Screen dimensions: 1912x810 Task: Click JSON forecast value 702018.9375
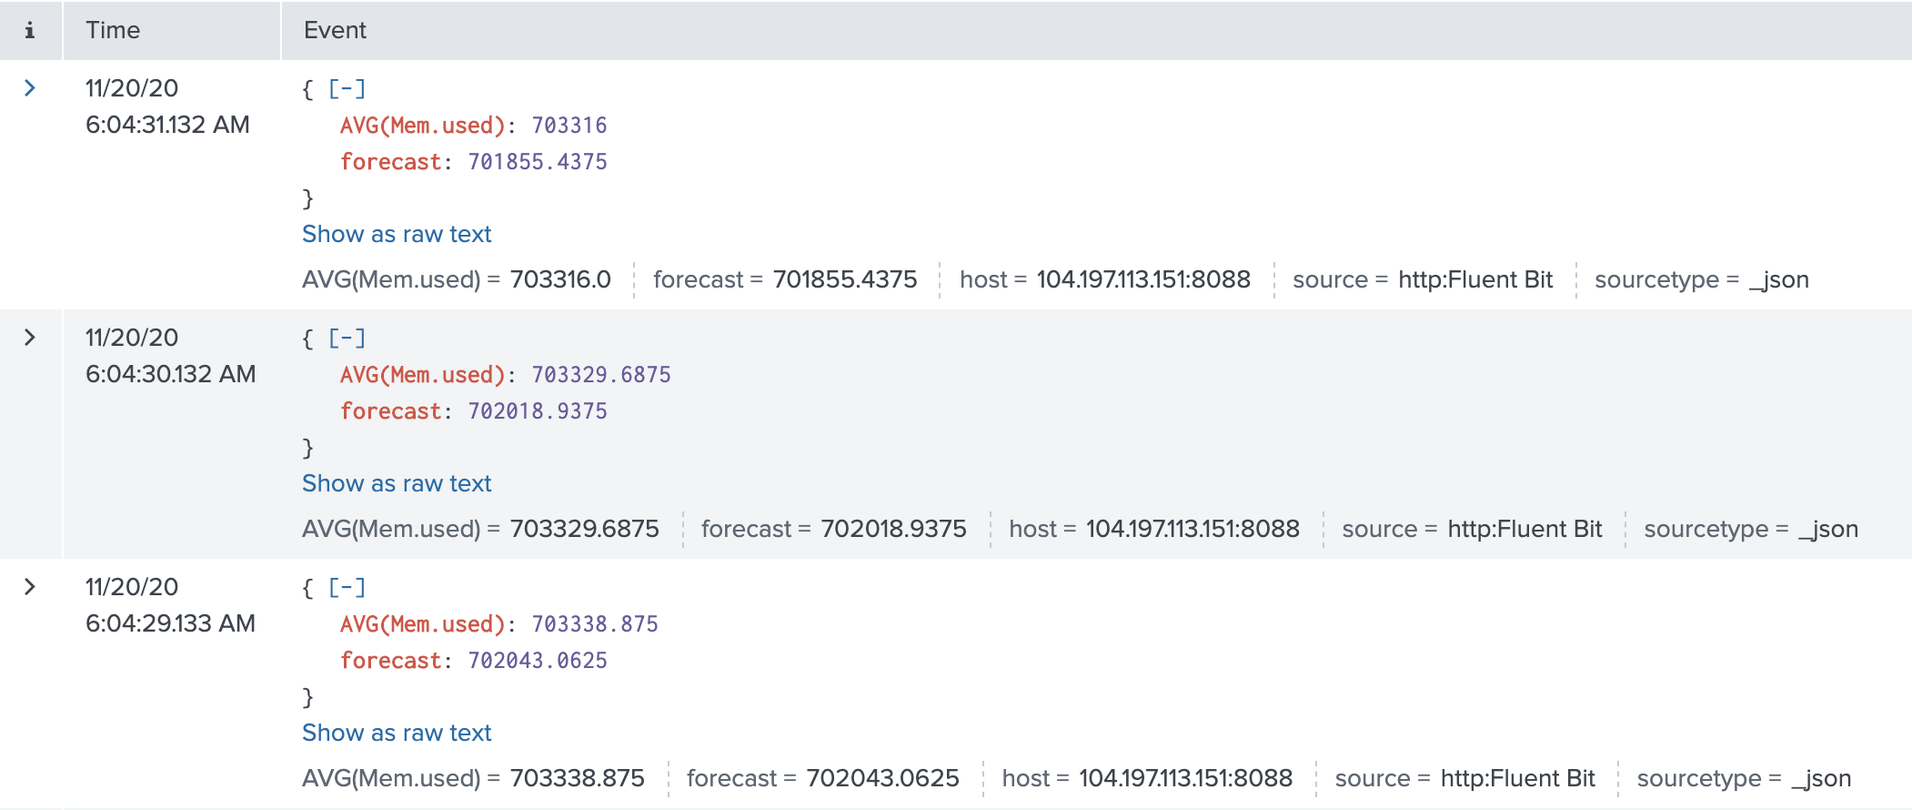coord(538,411)
